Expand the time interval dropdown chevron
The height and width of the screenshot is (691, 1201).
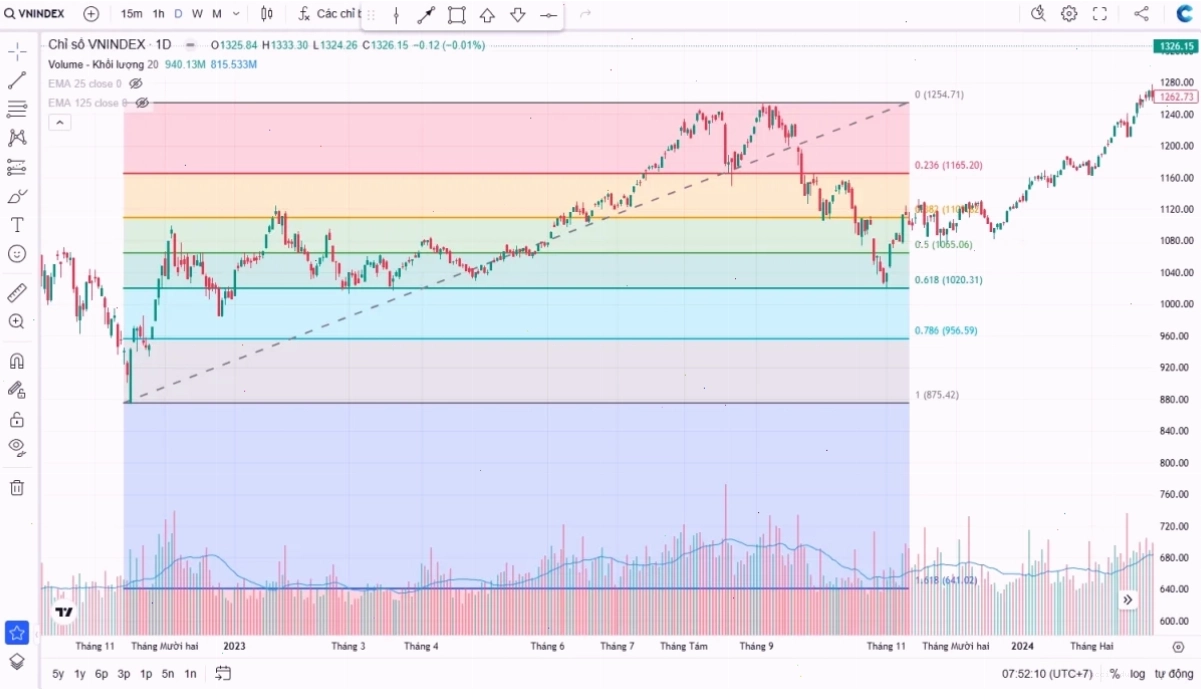tap(236, 14)
